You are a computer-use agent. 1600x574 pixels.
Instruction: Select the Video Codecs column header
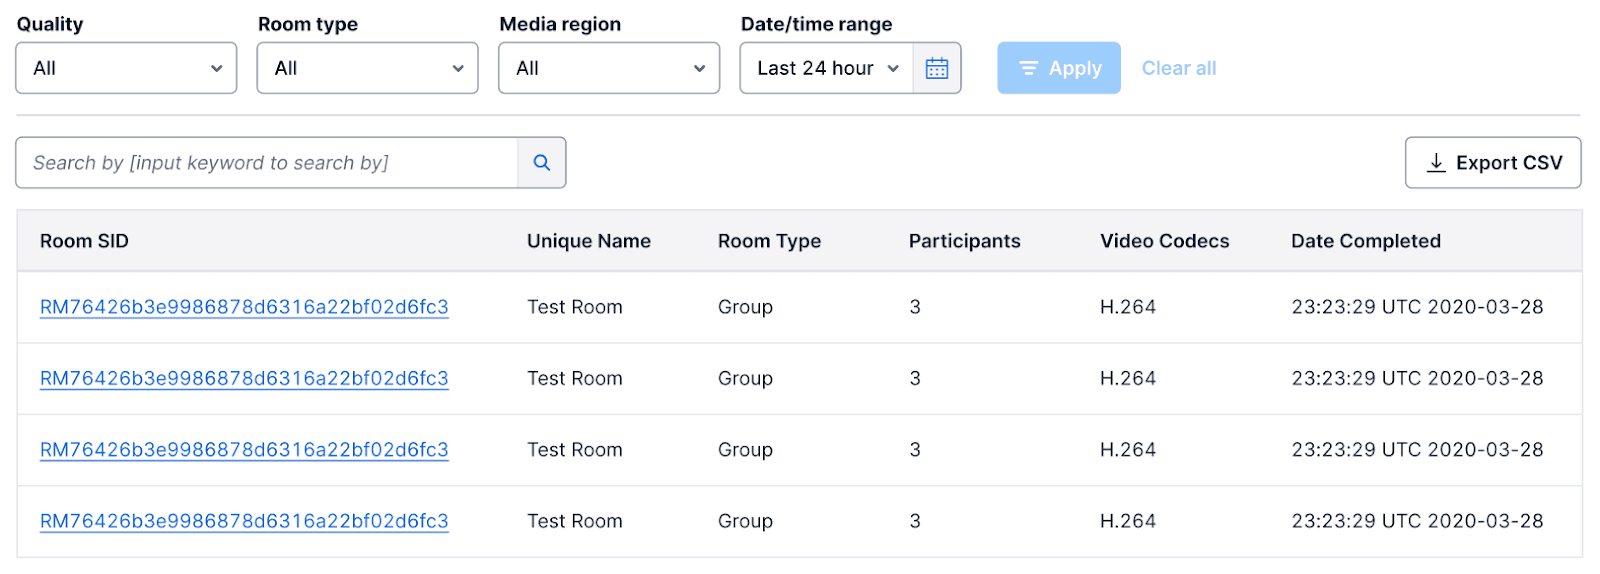[x=1164, y=241]
